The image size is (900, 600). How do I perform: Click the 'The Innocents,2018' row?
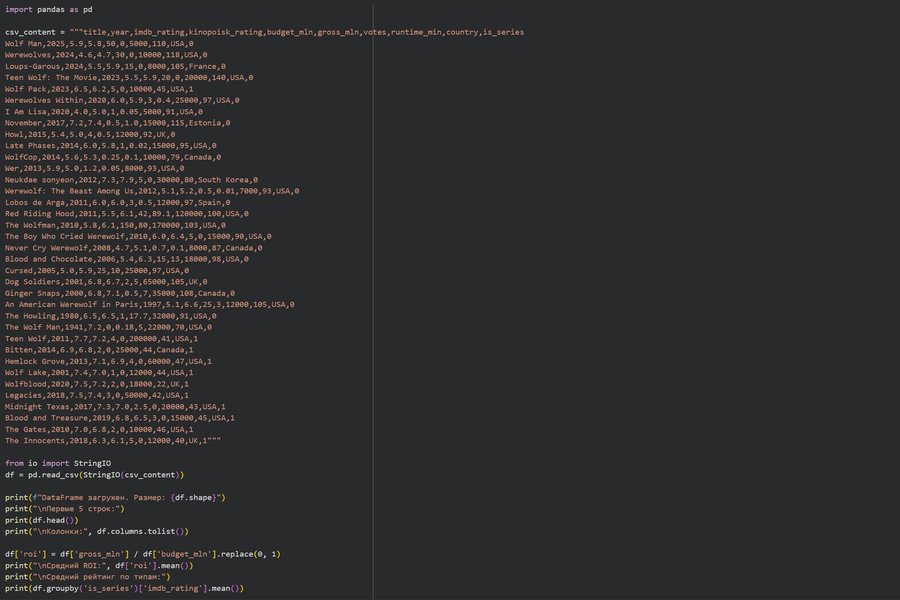tap(113, 441)
